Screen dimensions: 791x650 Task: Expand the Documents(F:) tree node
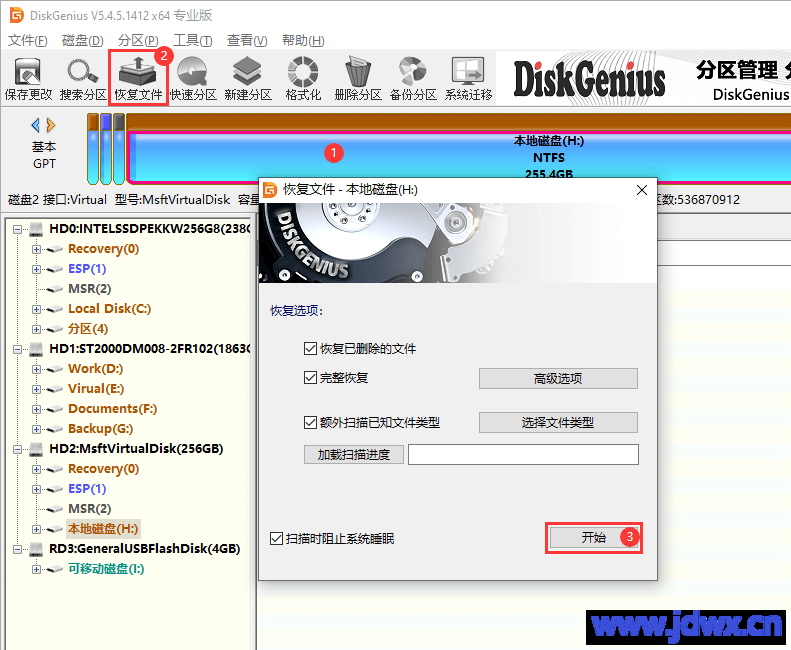(x=36, y=409)
